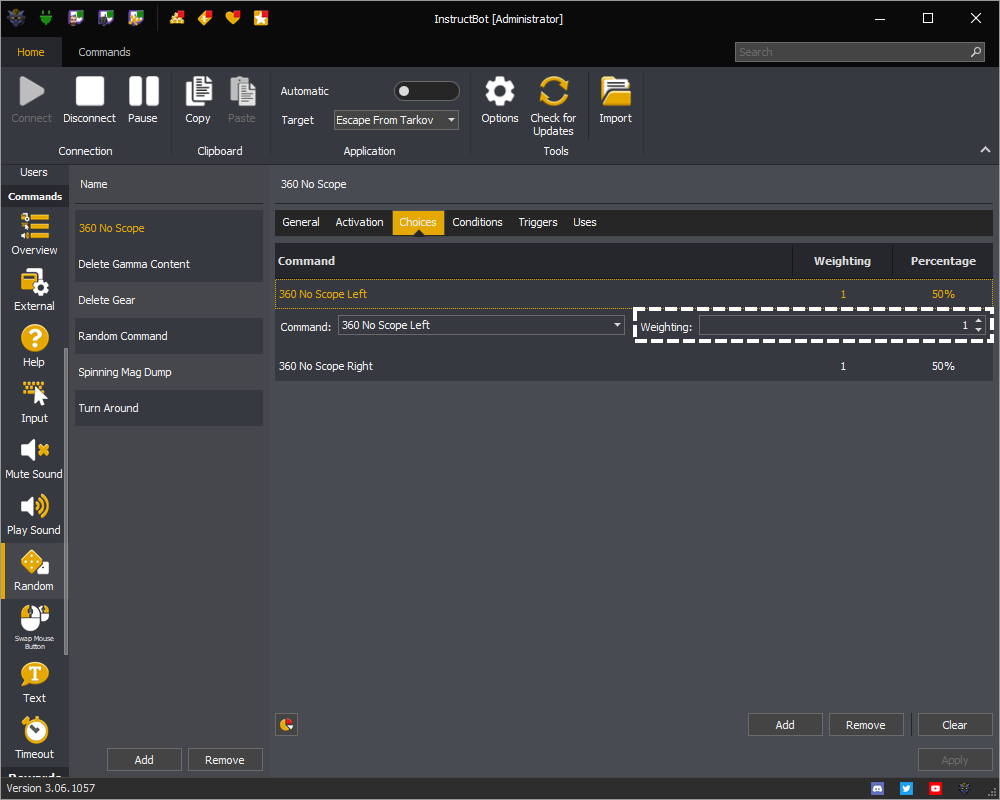Screen dimensions: 1000x800
Task: Open External commands in the sidebar
Action: (x=34, y=290)
